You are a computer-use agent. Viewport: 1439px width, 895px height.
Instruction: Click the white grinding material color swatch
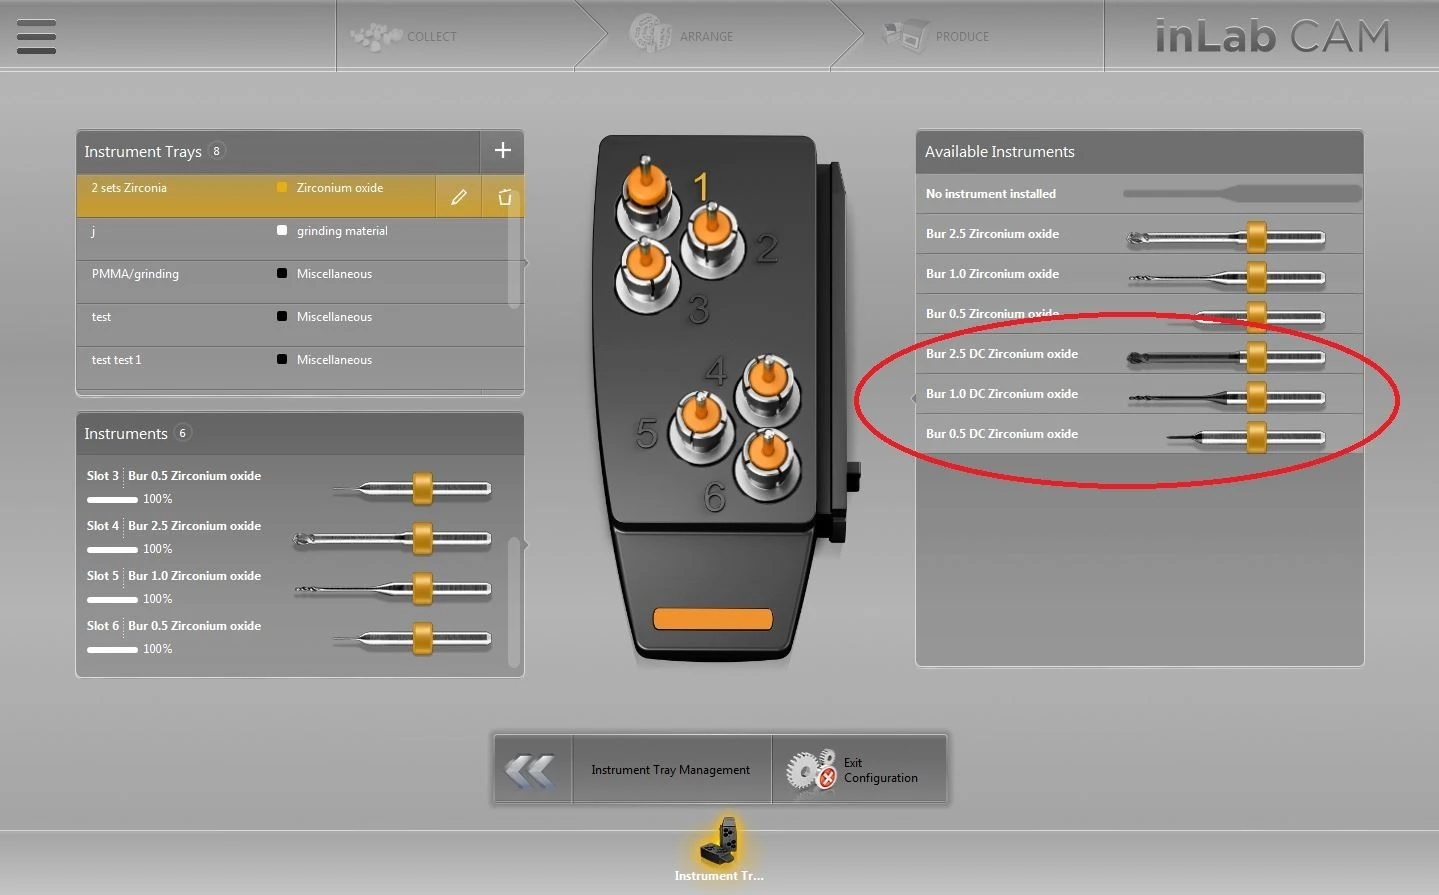282,230
